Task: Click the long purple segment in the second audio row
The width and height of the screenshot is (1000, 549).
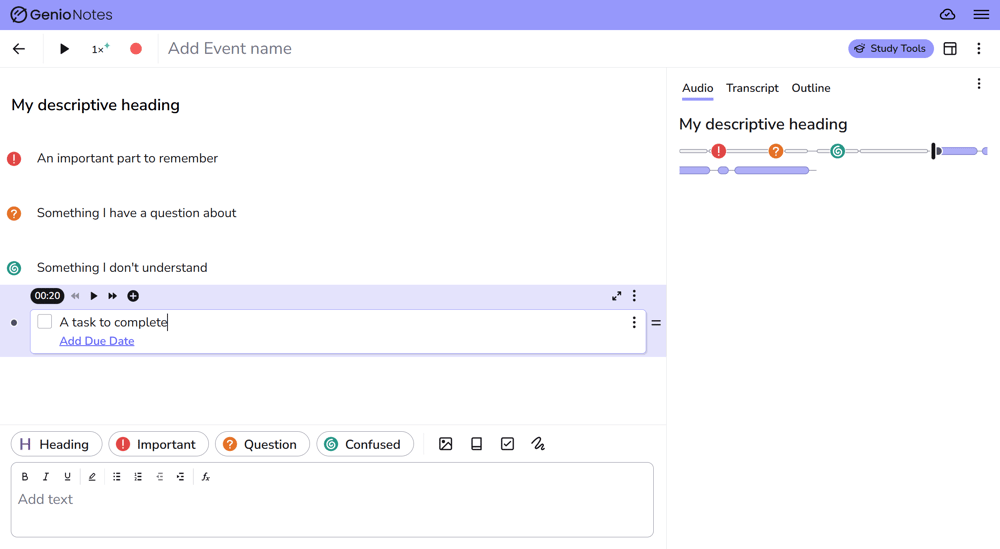Action: (771, 170)
